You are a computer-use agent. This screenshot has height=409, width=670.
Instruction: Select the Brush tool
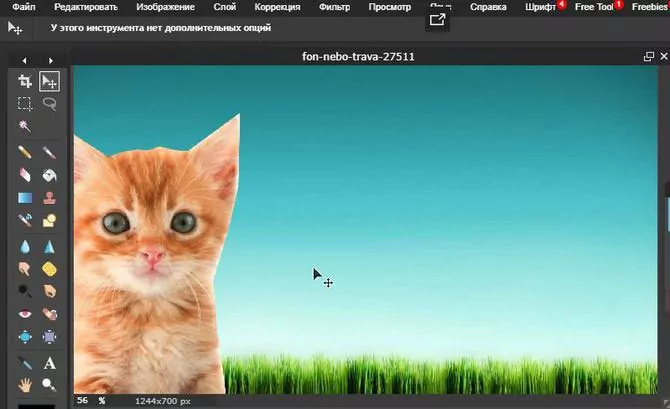[50, 152]
